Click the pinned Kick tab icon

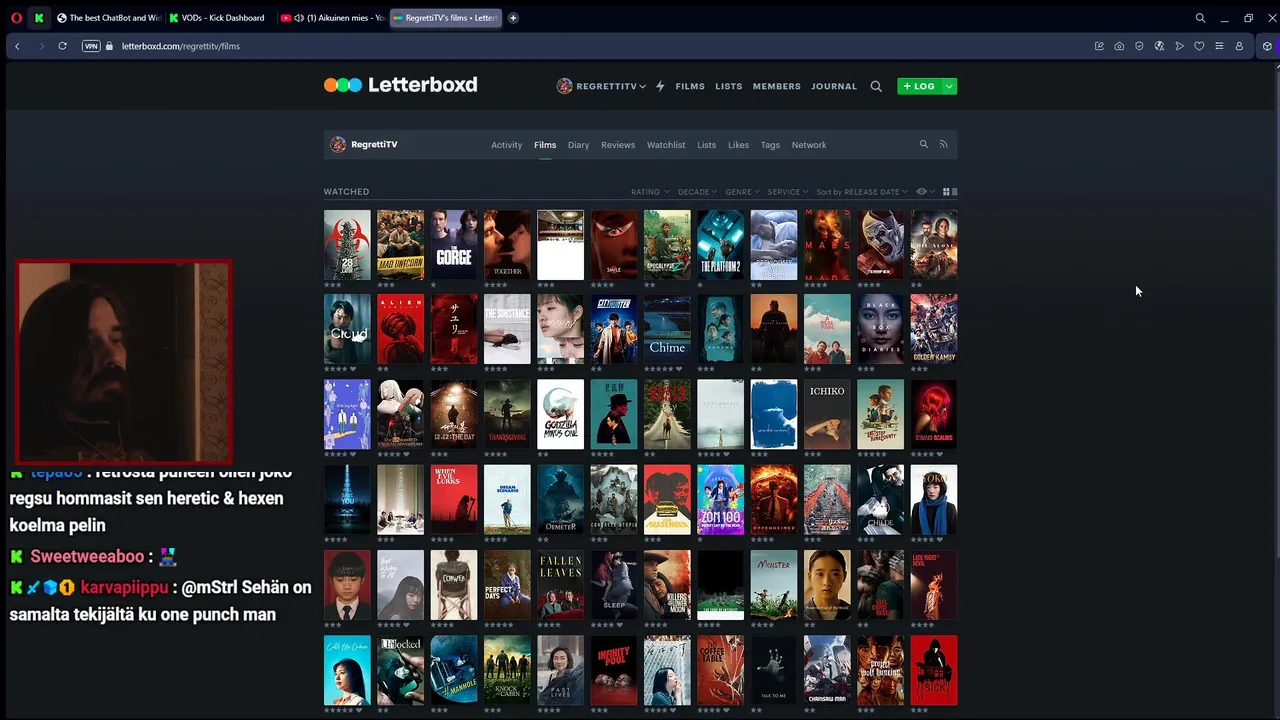(39, 18)
